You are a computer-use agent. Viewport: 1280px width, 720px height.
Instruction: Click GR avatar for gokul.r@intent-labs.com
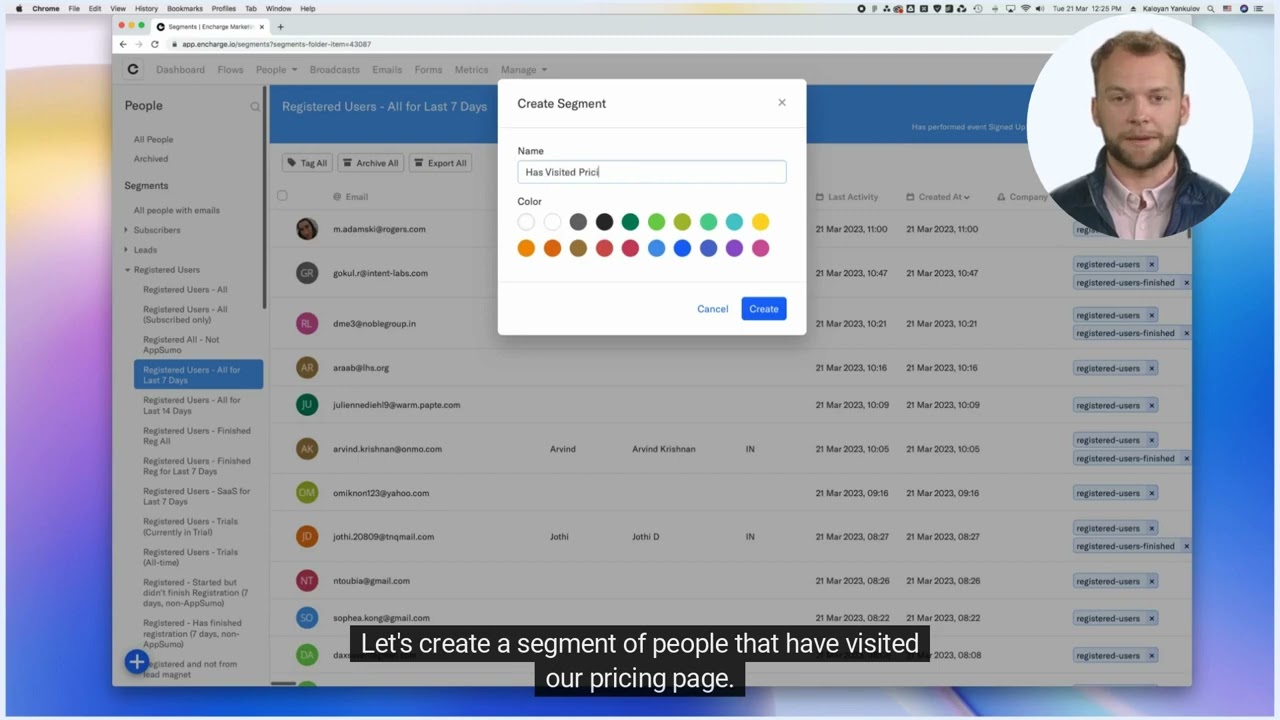click(x=307, y=273)
